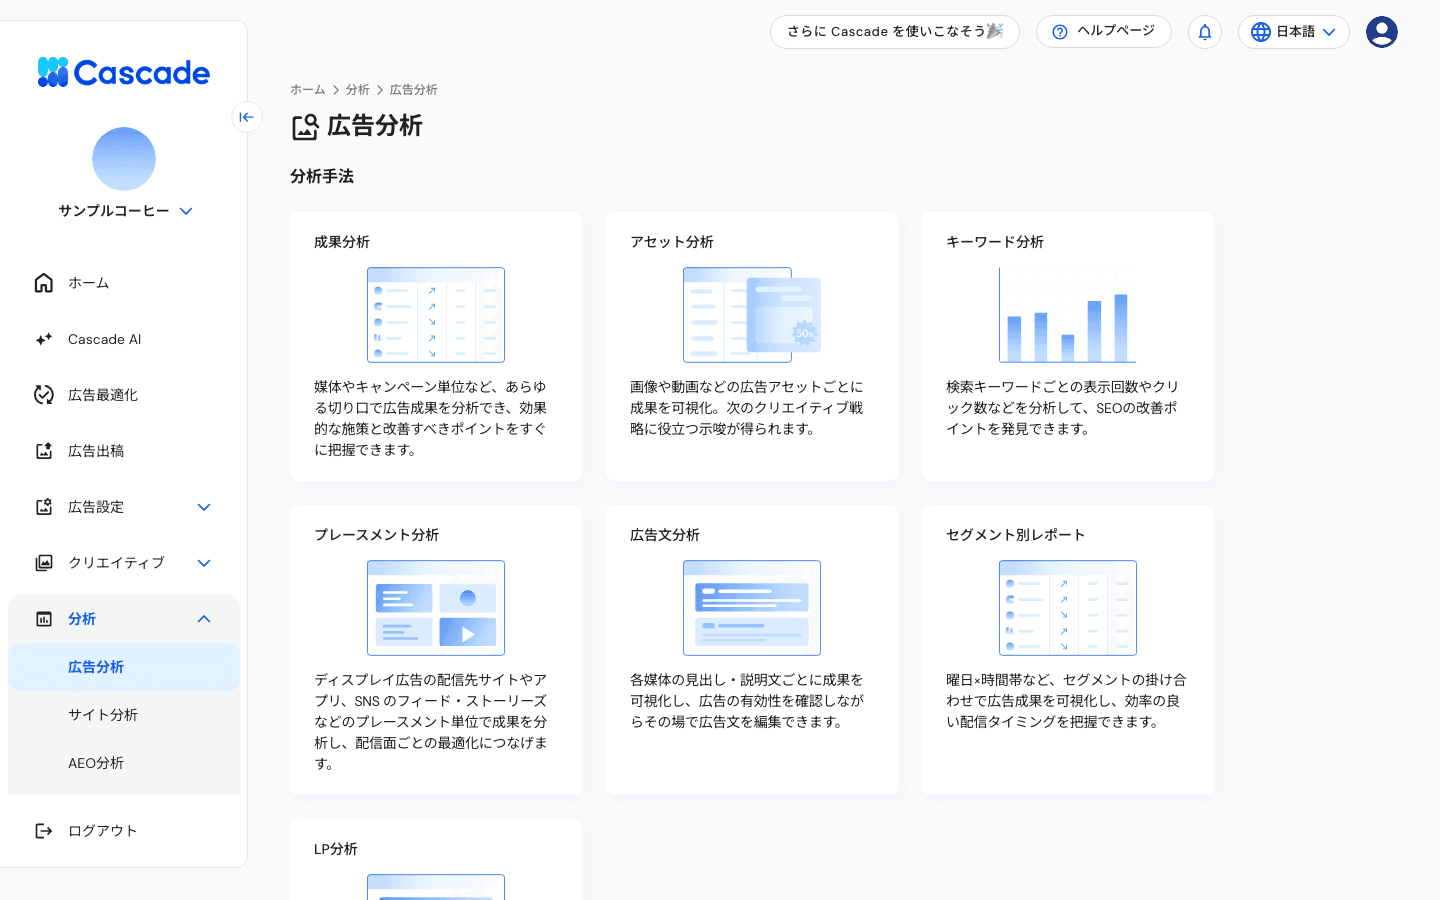Image resolution: width=1440 pixels, height=900 pixels.
Task: Click the キーワード分析 bar chart illustration
Action: click(1068, 315)
